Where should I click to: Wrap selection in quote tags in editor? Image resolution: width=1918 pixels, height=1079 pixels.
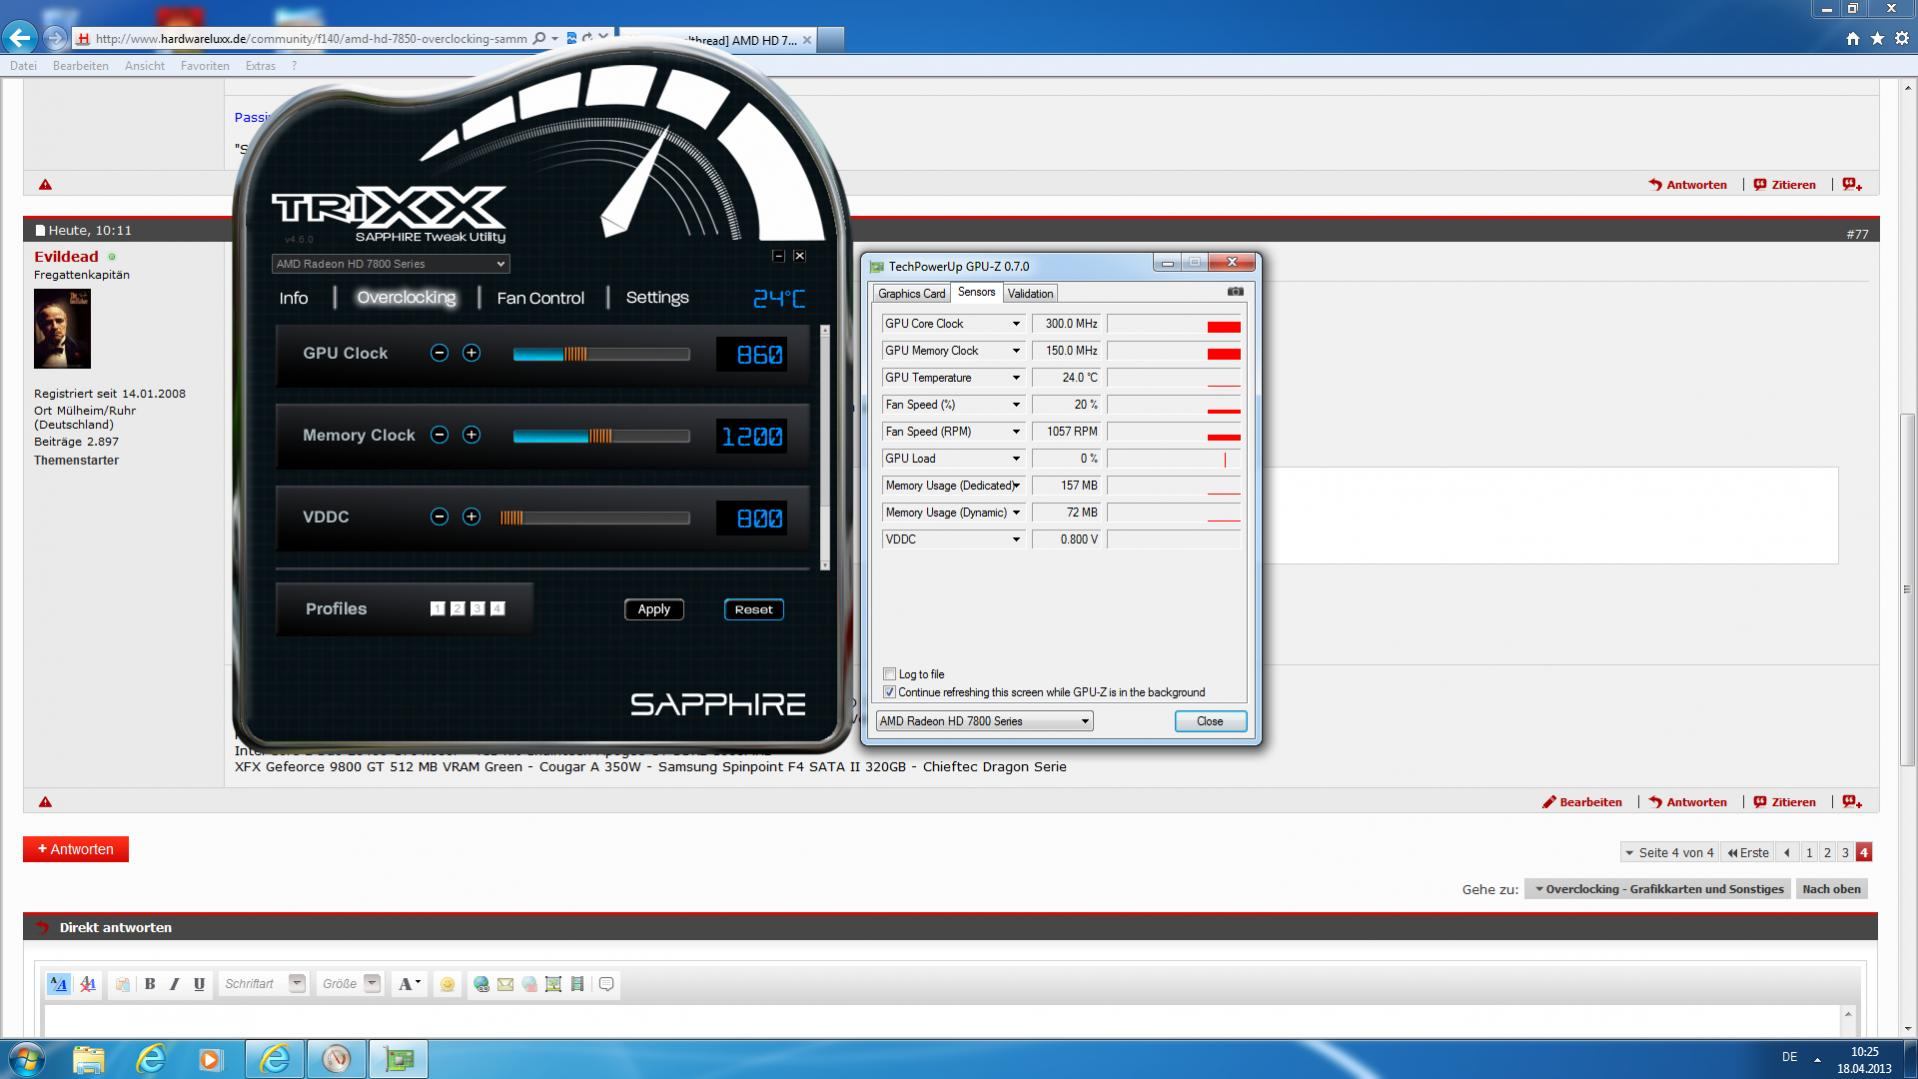tap(606, 984)
